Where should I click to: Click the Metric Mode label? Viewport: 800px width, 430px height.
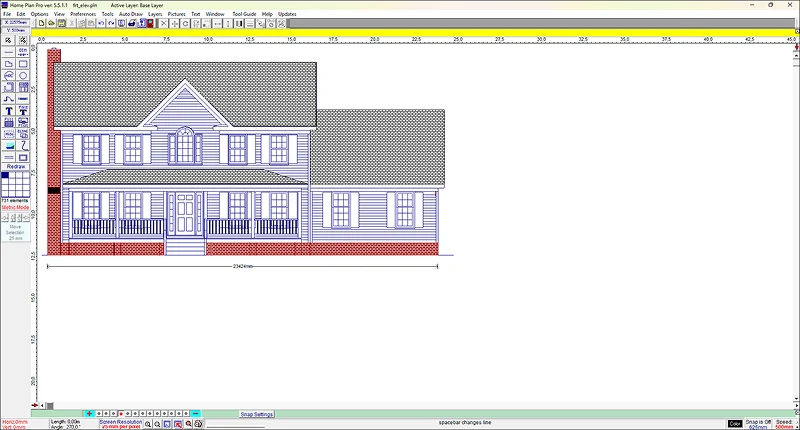coord(15,208)
